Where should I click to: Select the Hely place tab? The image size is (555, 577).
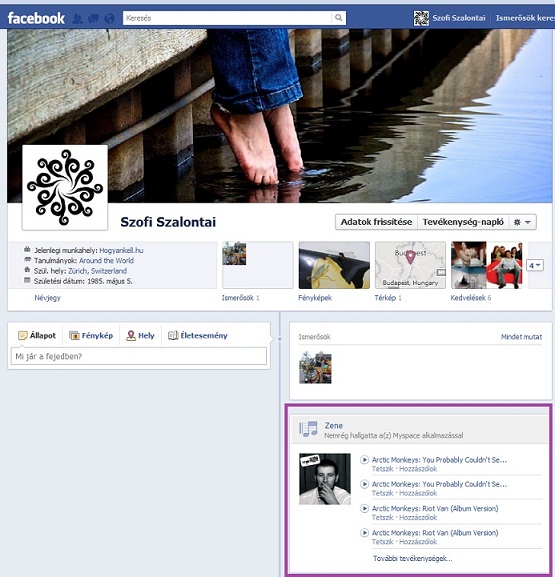[x=140, y=335]
